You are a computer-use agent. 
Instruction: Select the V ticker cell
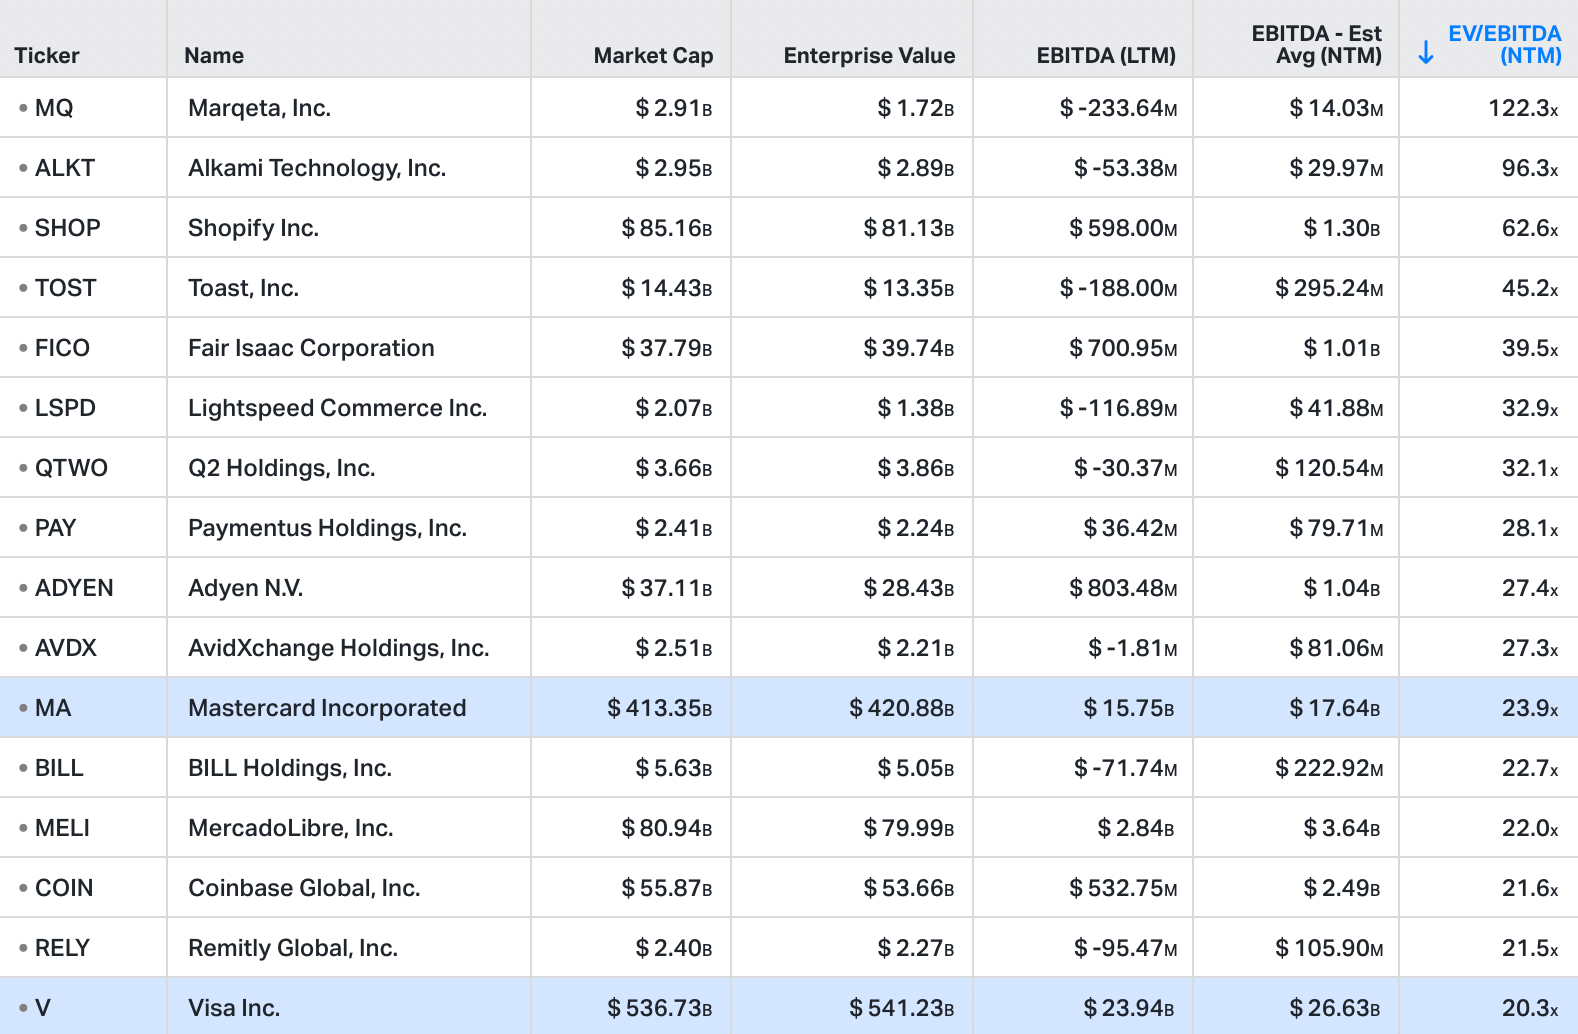click(83, 1007)
